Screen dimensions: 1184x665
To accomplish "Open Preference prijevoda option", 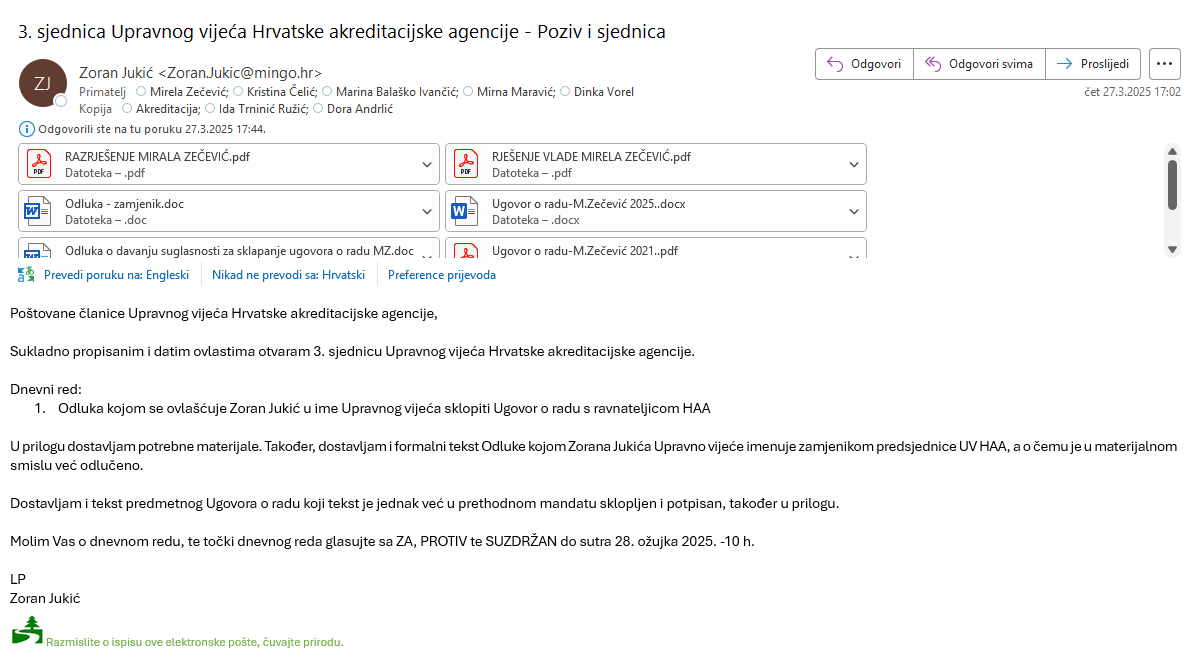I will (x=442, y=275).
